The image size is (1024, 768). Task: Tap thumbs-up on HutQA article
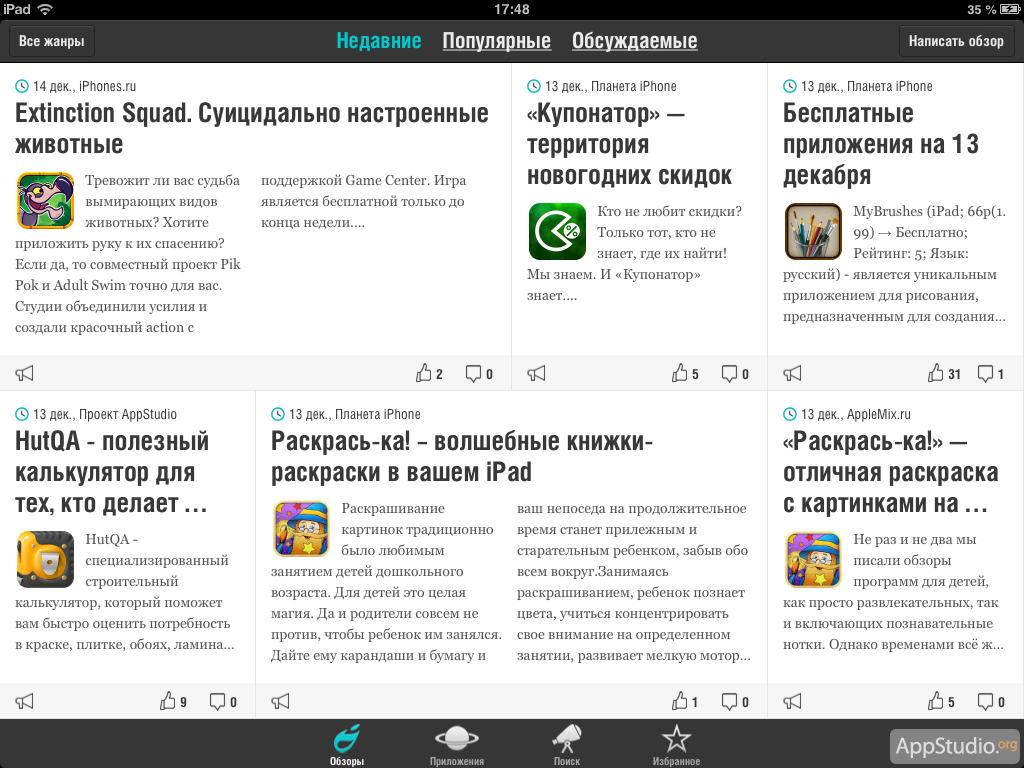(174, 702)
